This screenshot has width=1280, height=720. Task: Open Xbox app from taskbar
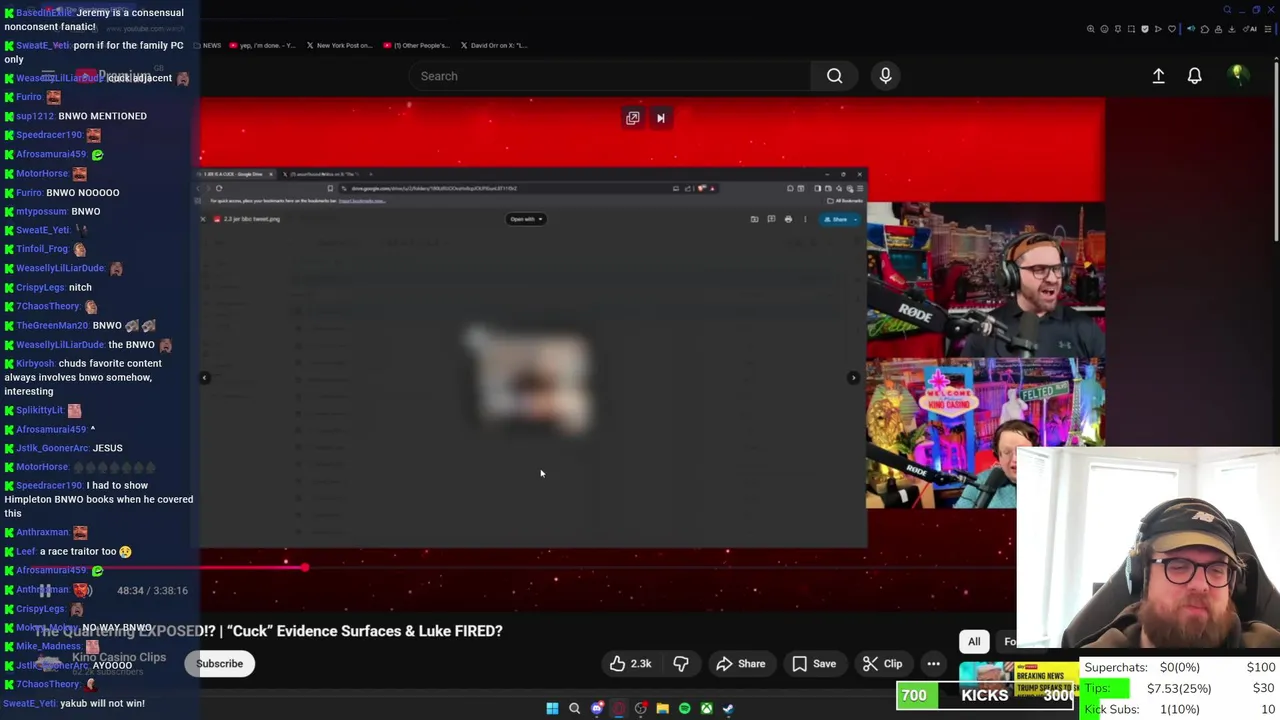706,708
